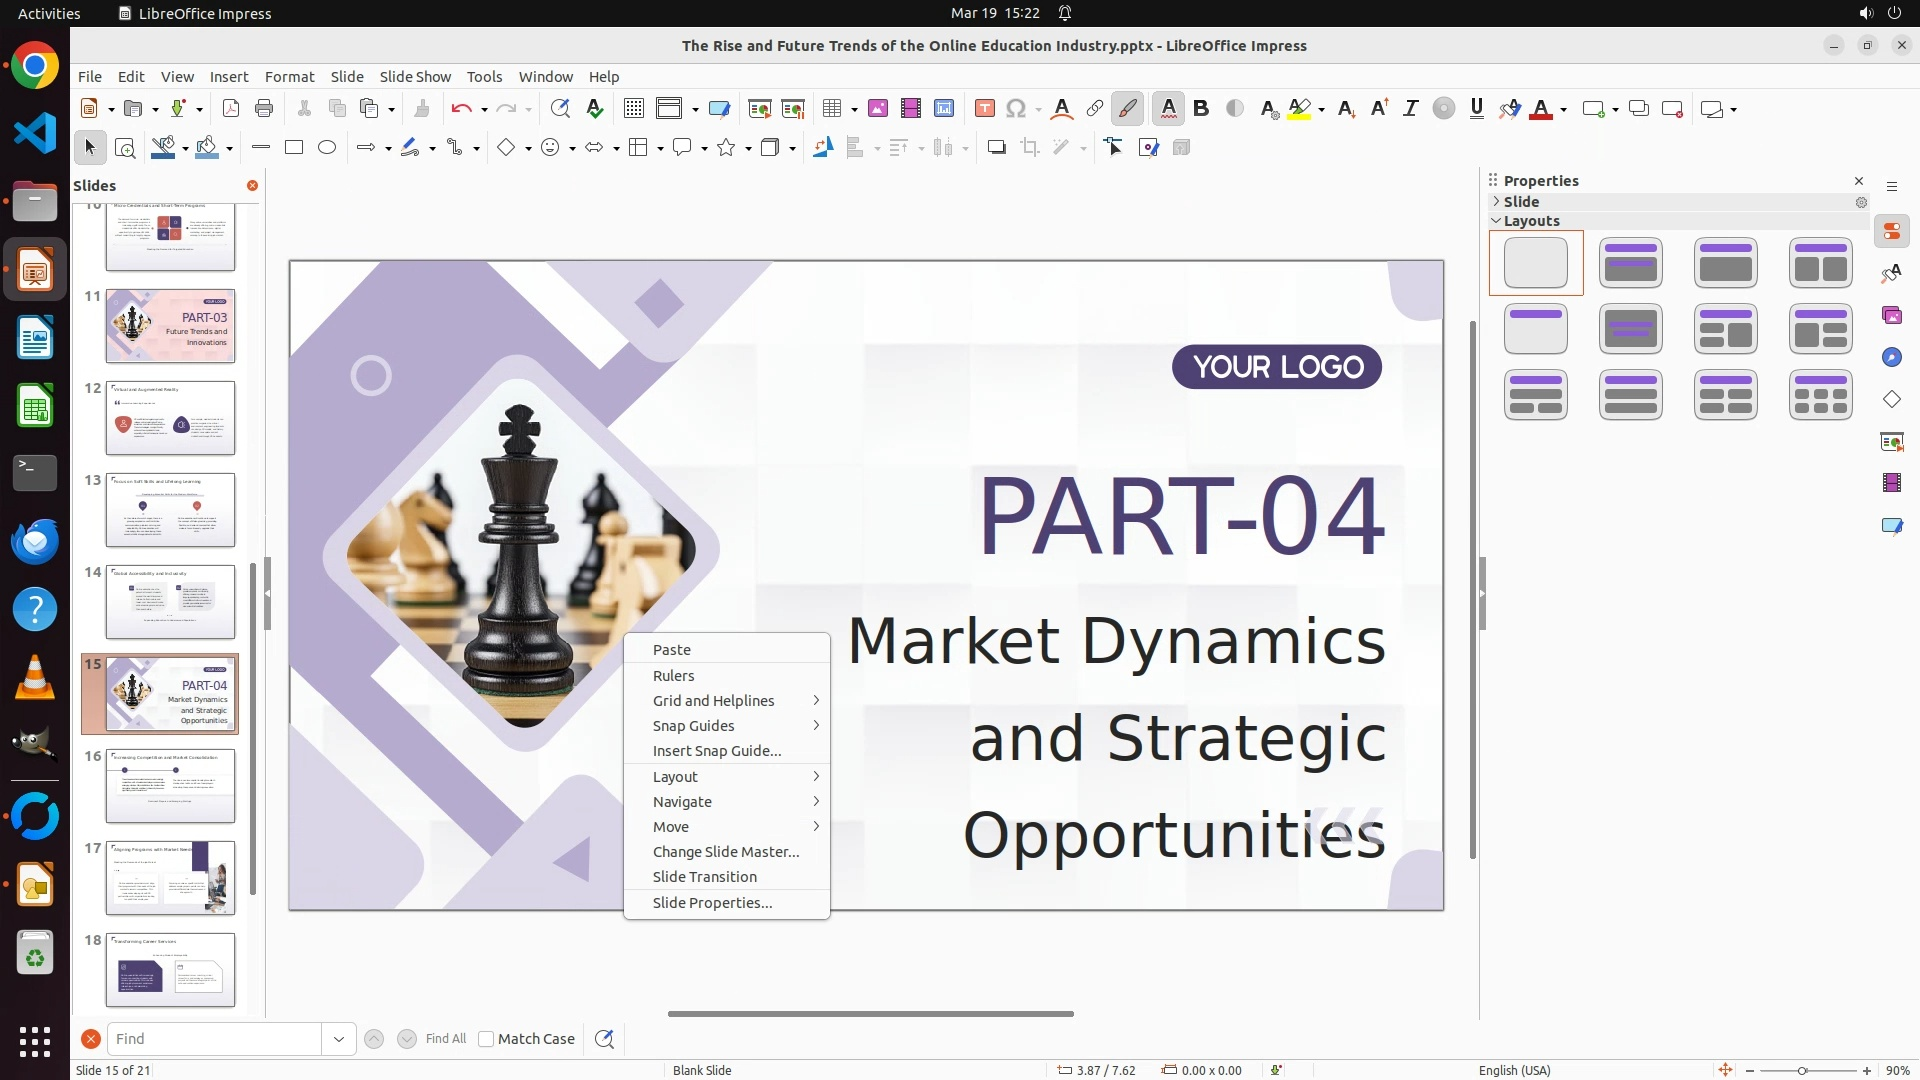Click the Bold formatting icon
The height and width of the screenshot is (1080, 1920).
[x=1201, y=109]
